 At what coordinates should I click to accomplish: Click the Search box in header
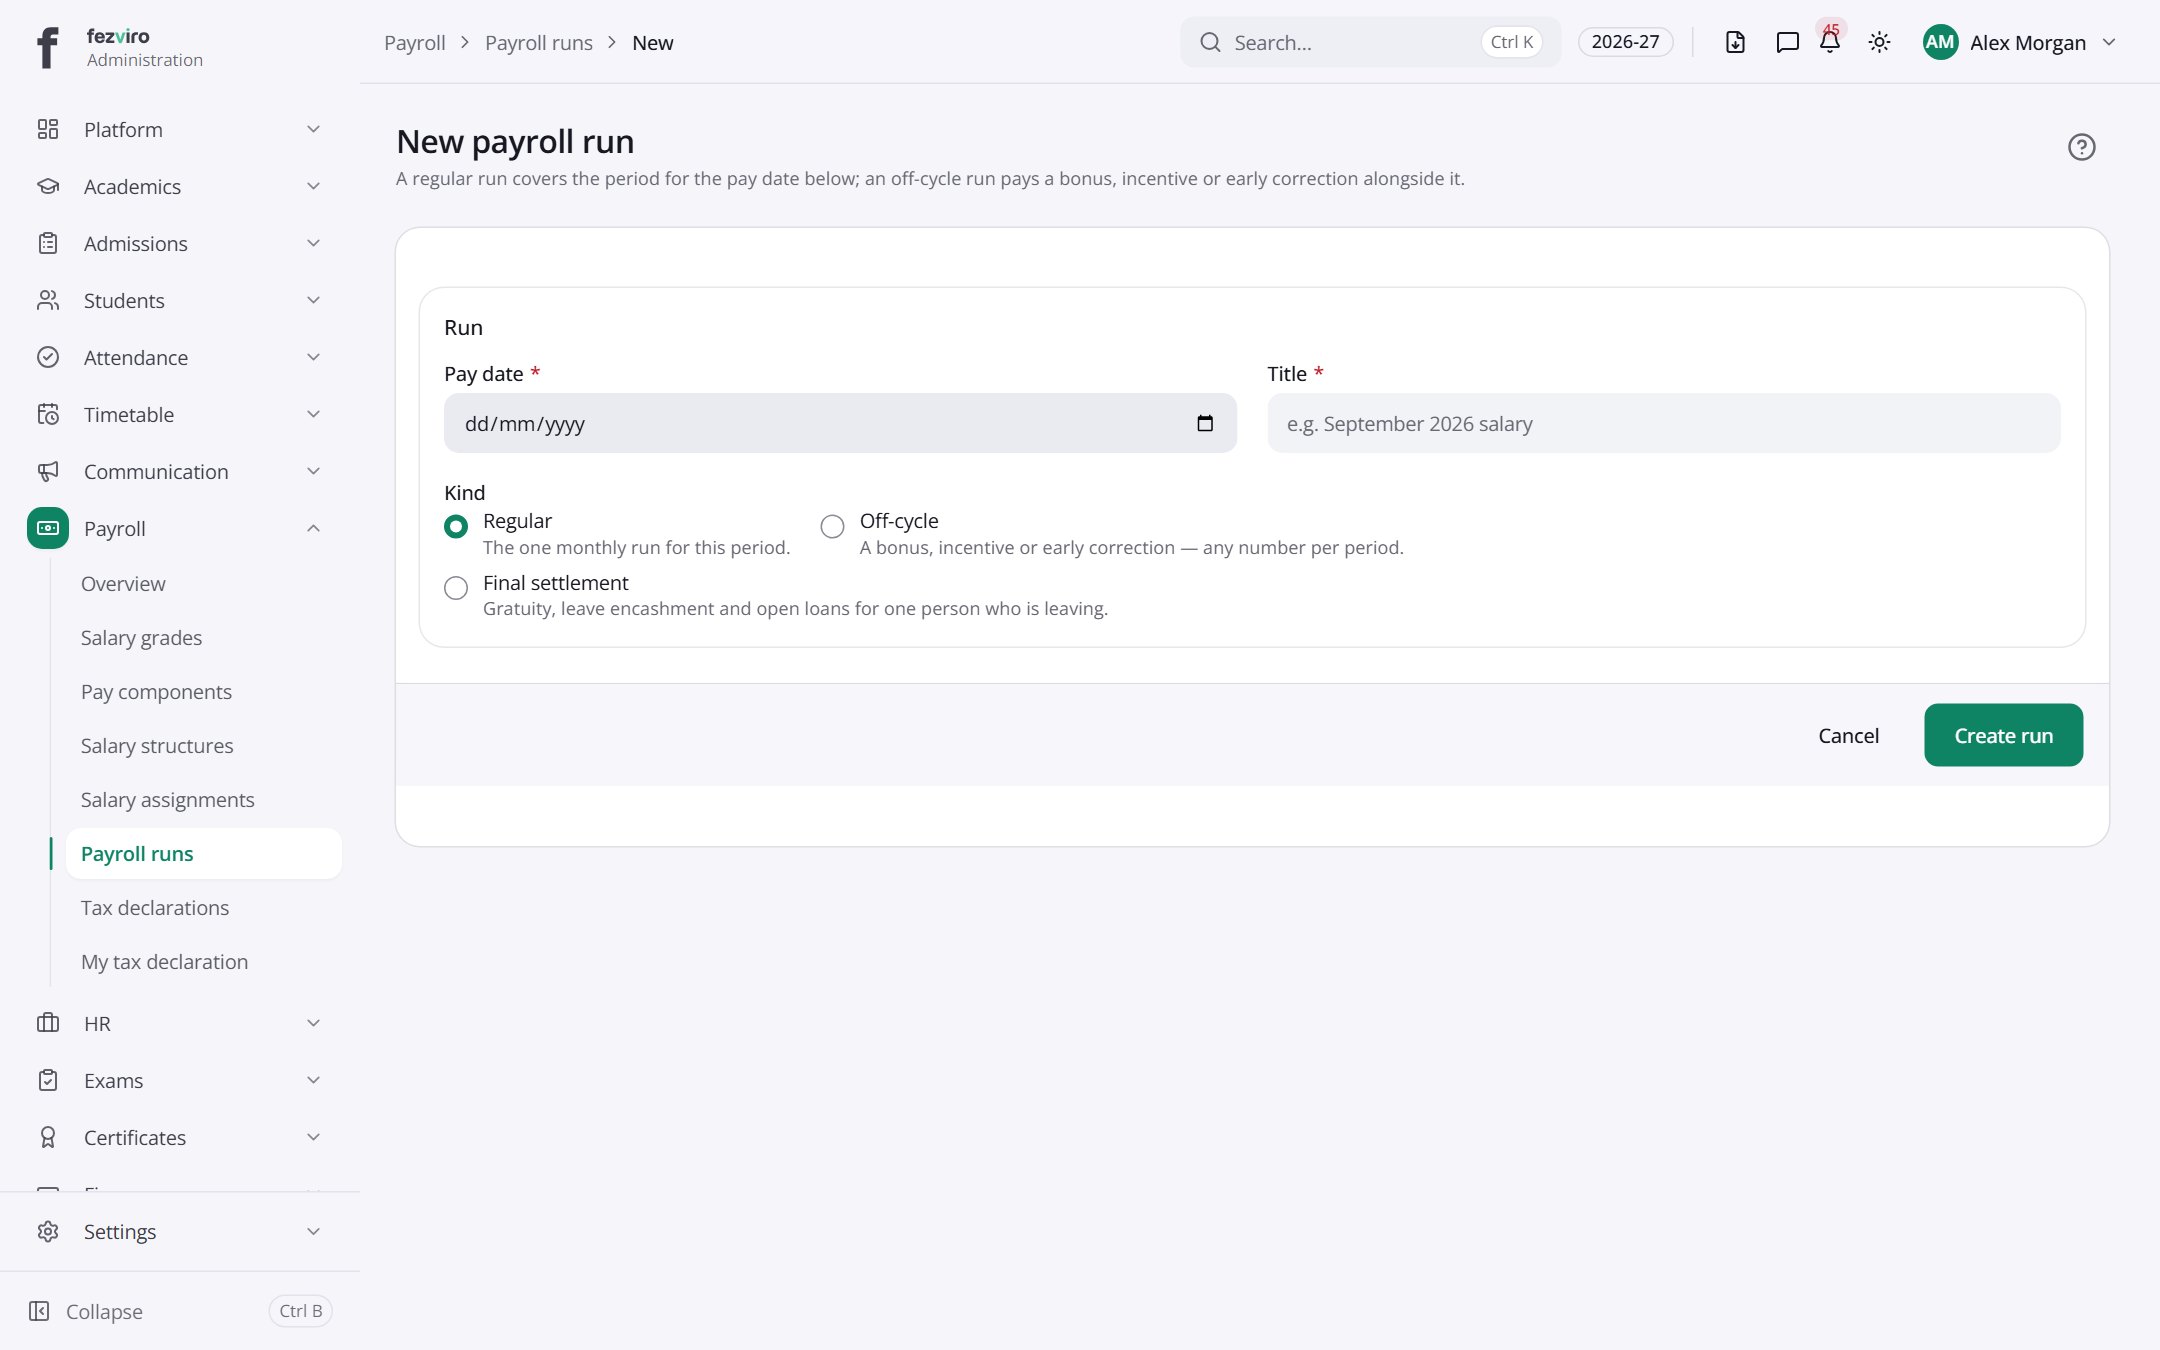tap(1370, 42)
